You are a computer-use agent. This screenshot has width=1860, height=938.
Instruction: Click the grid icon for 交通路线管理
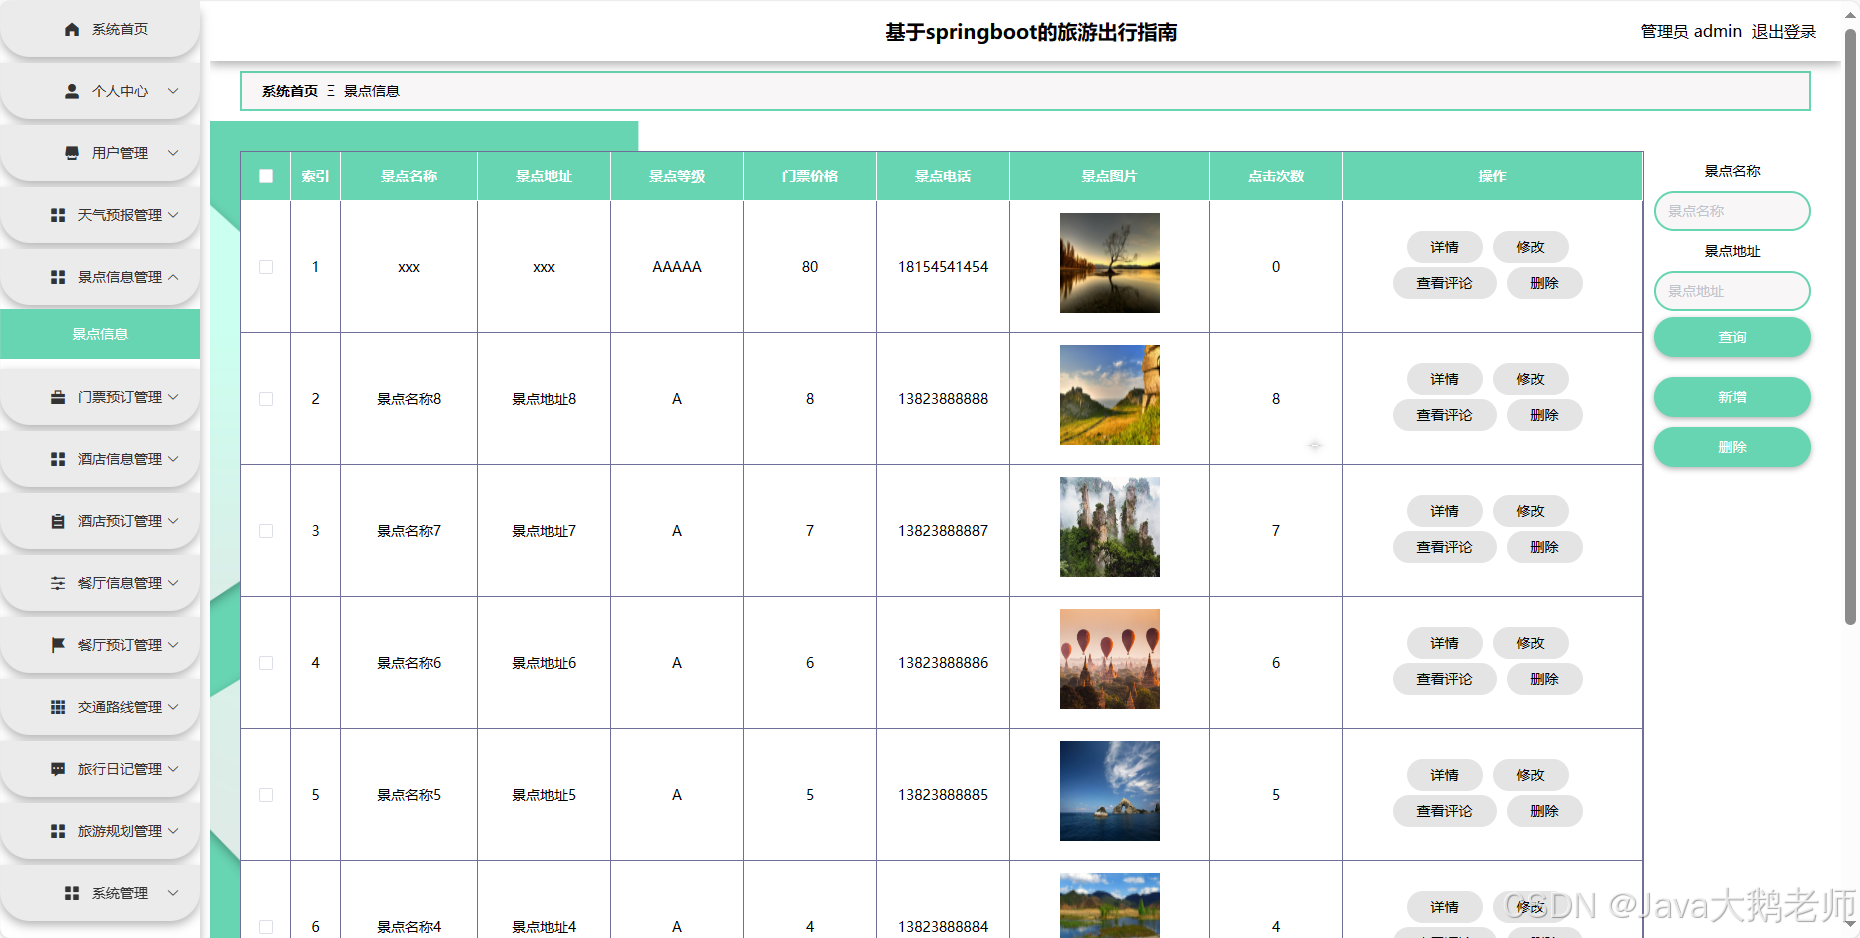[58, 707]
